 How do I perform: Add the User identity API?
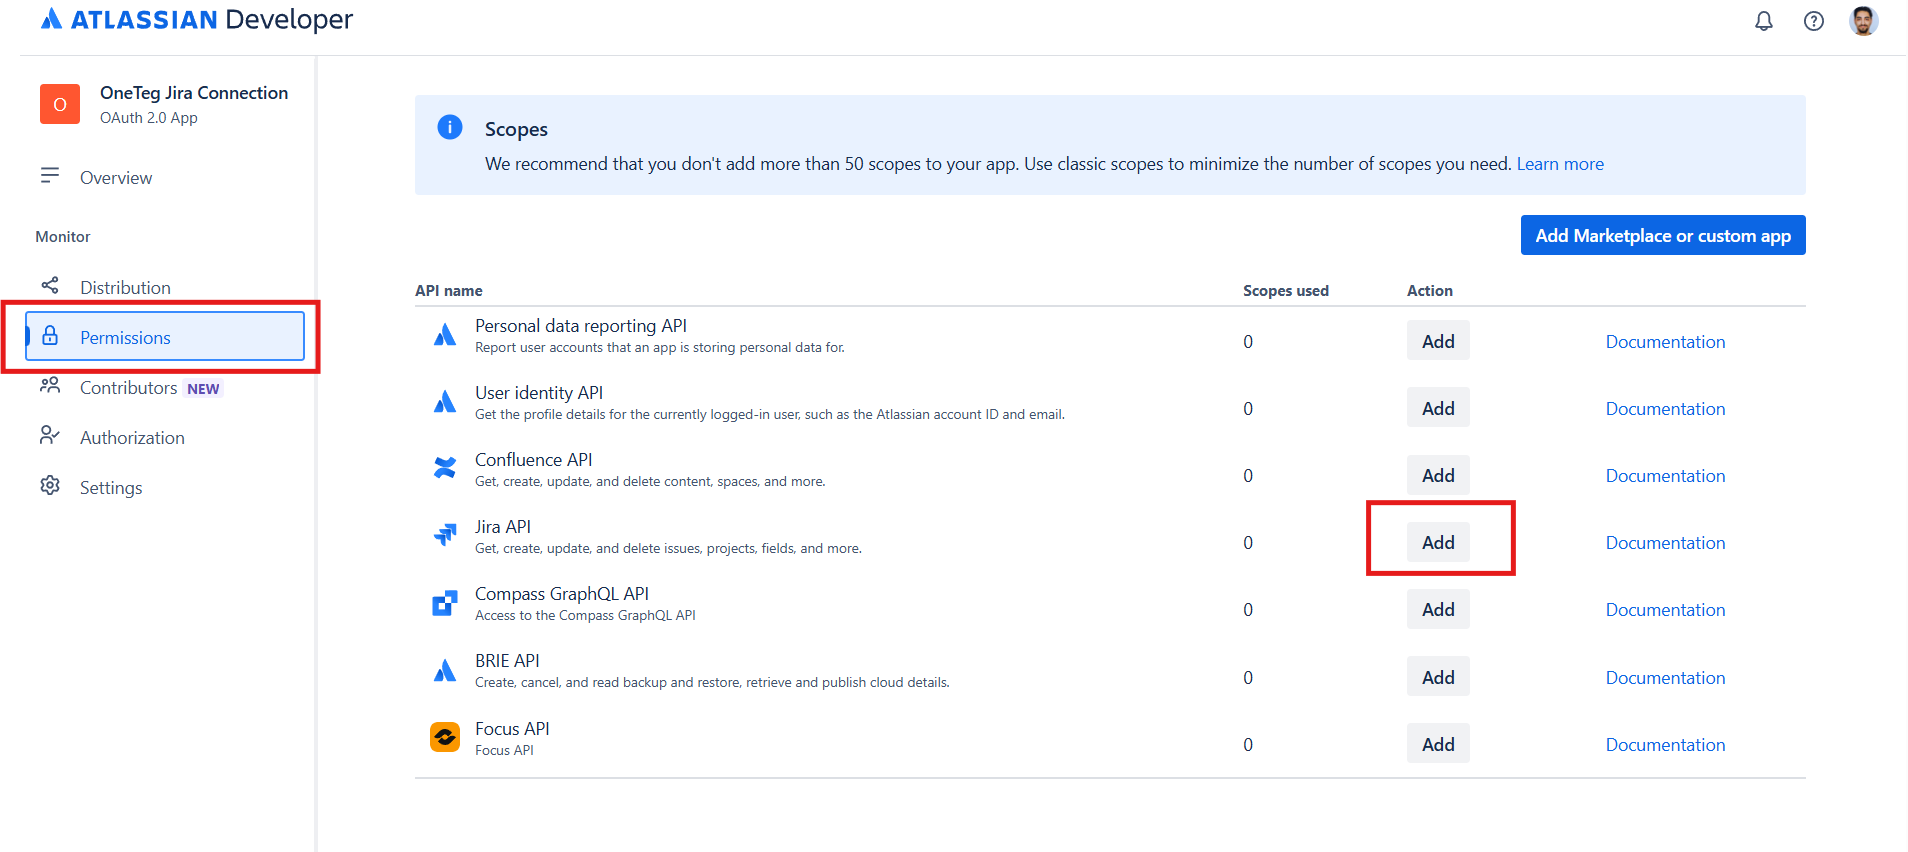click(1438, 408)
